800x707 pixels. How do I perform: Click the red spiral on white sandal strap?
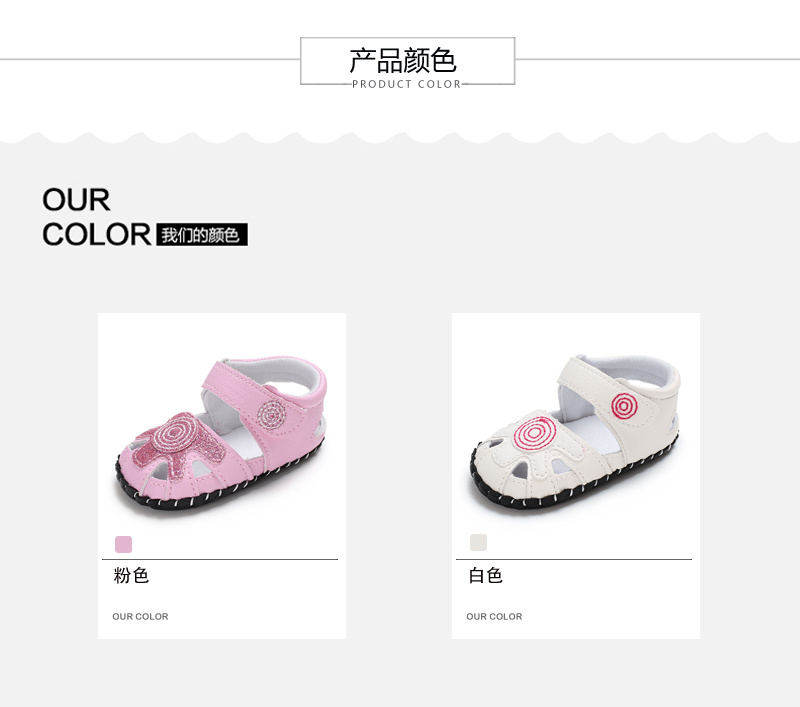click(624, 406)
